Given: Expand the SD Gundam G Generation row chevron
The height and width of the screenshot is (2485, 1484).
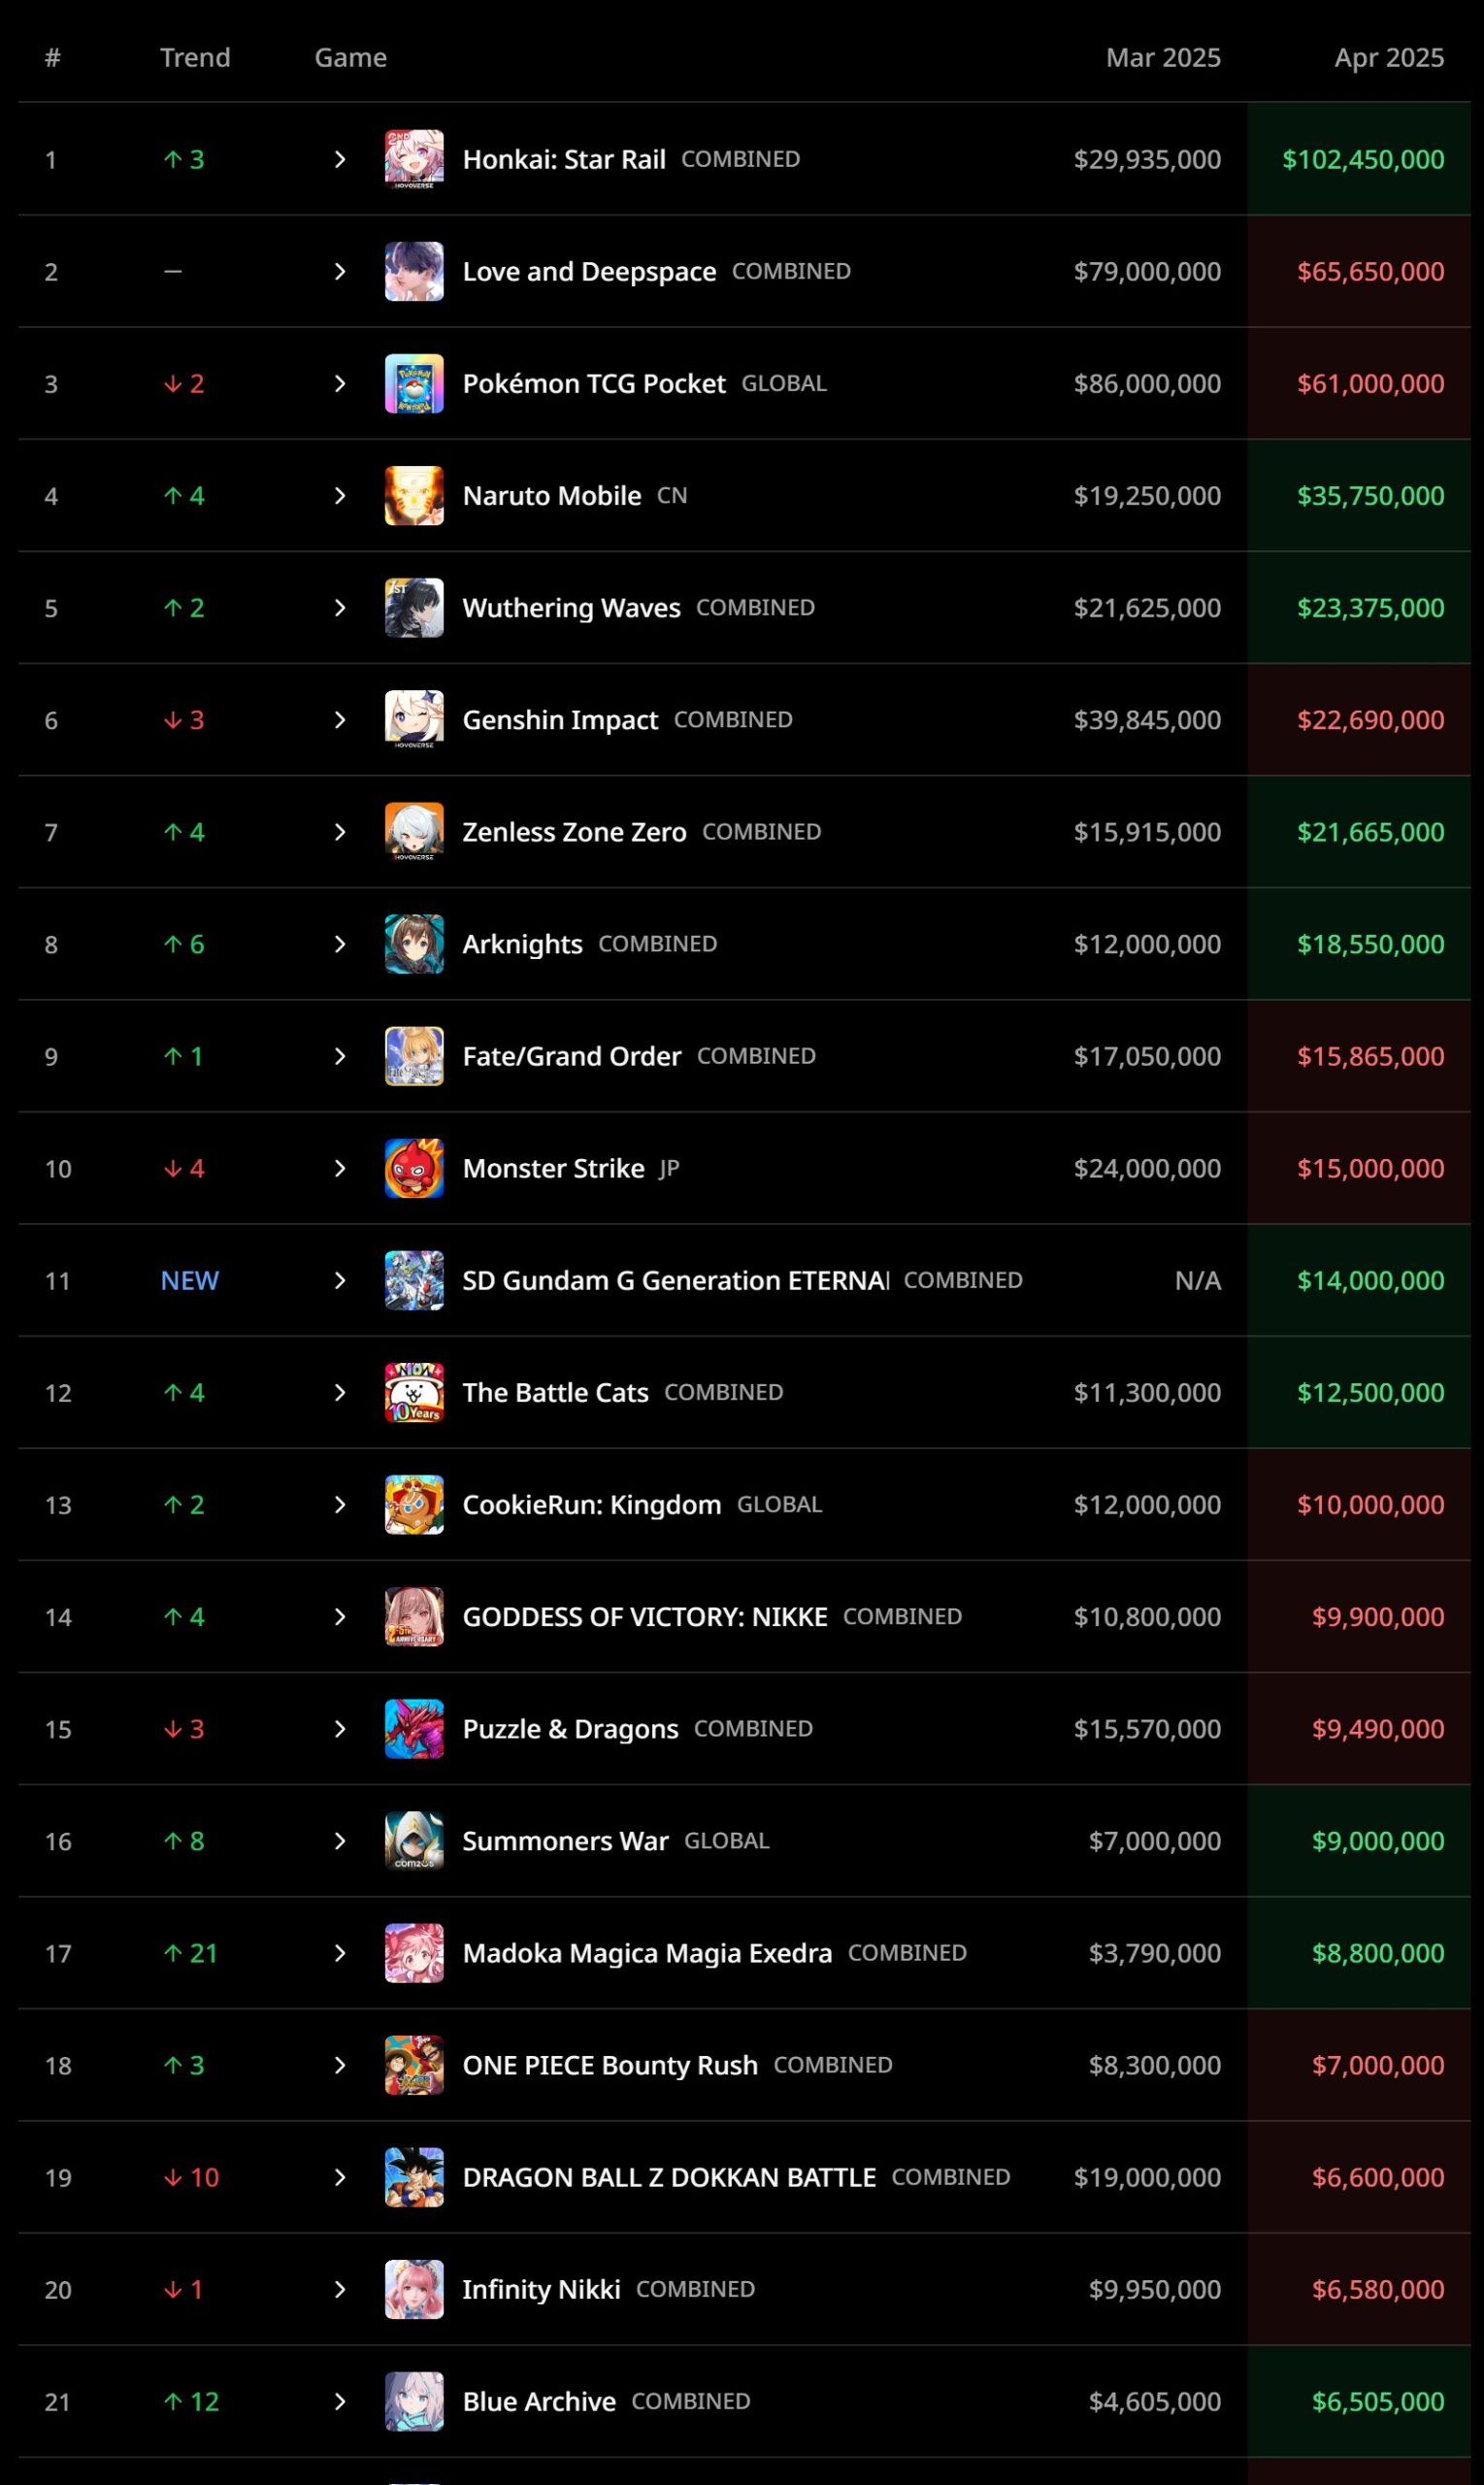Looking at the screenshot, I should [340, 1280].
